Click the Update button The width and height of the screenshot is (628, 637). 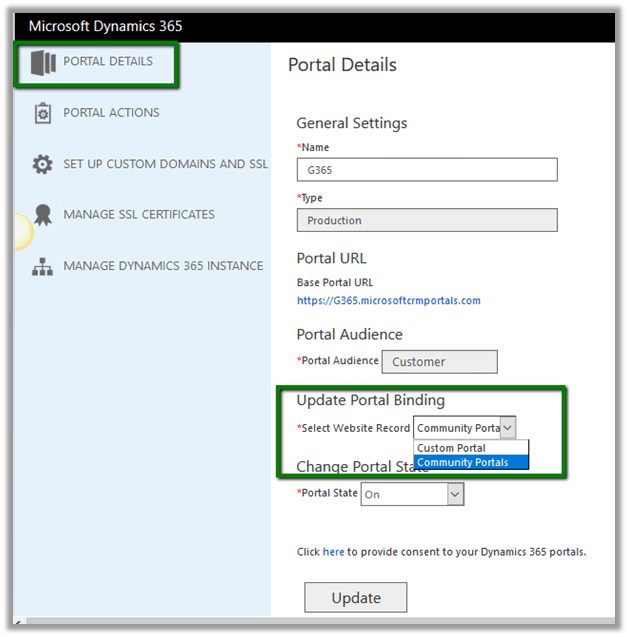[x=356, y=597]
